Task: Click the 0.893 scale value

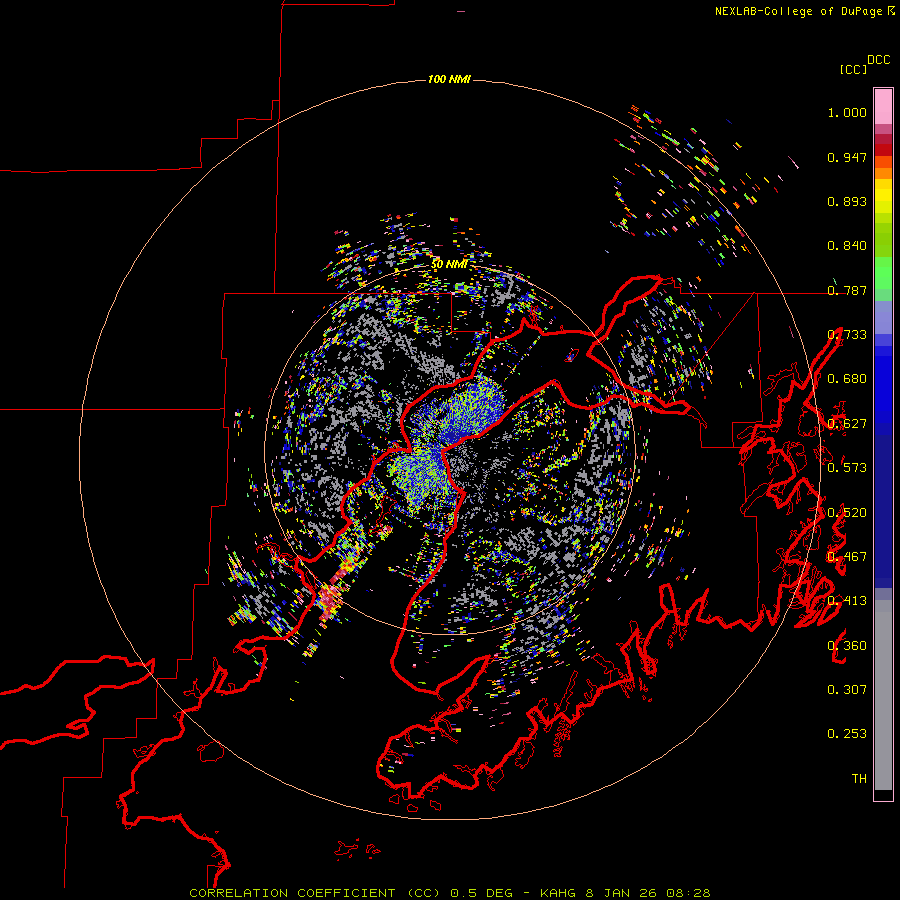Action: (x=847, y=201)
